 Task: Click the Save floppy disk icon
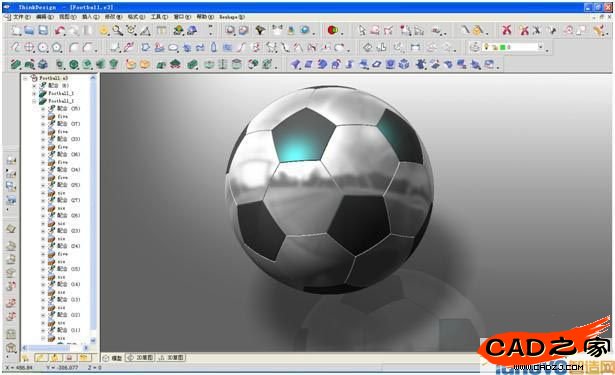click(x=44, y=30)
